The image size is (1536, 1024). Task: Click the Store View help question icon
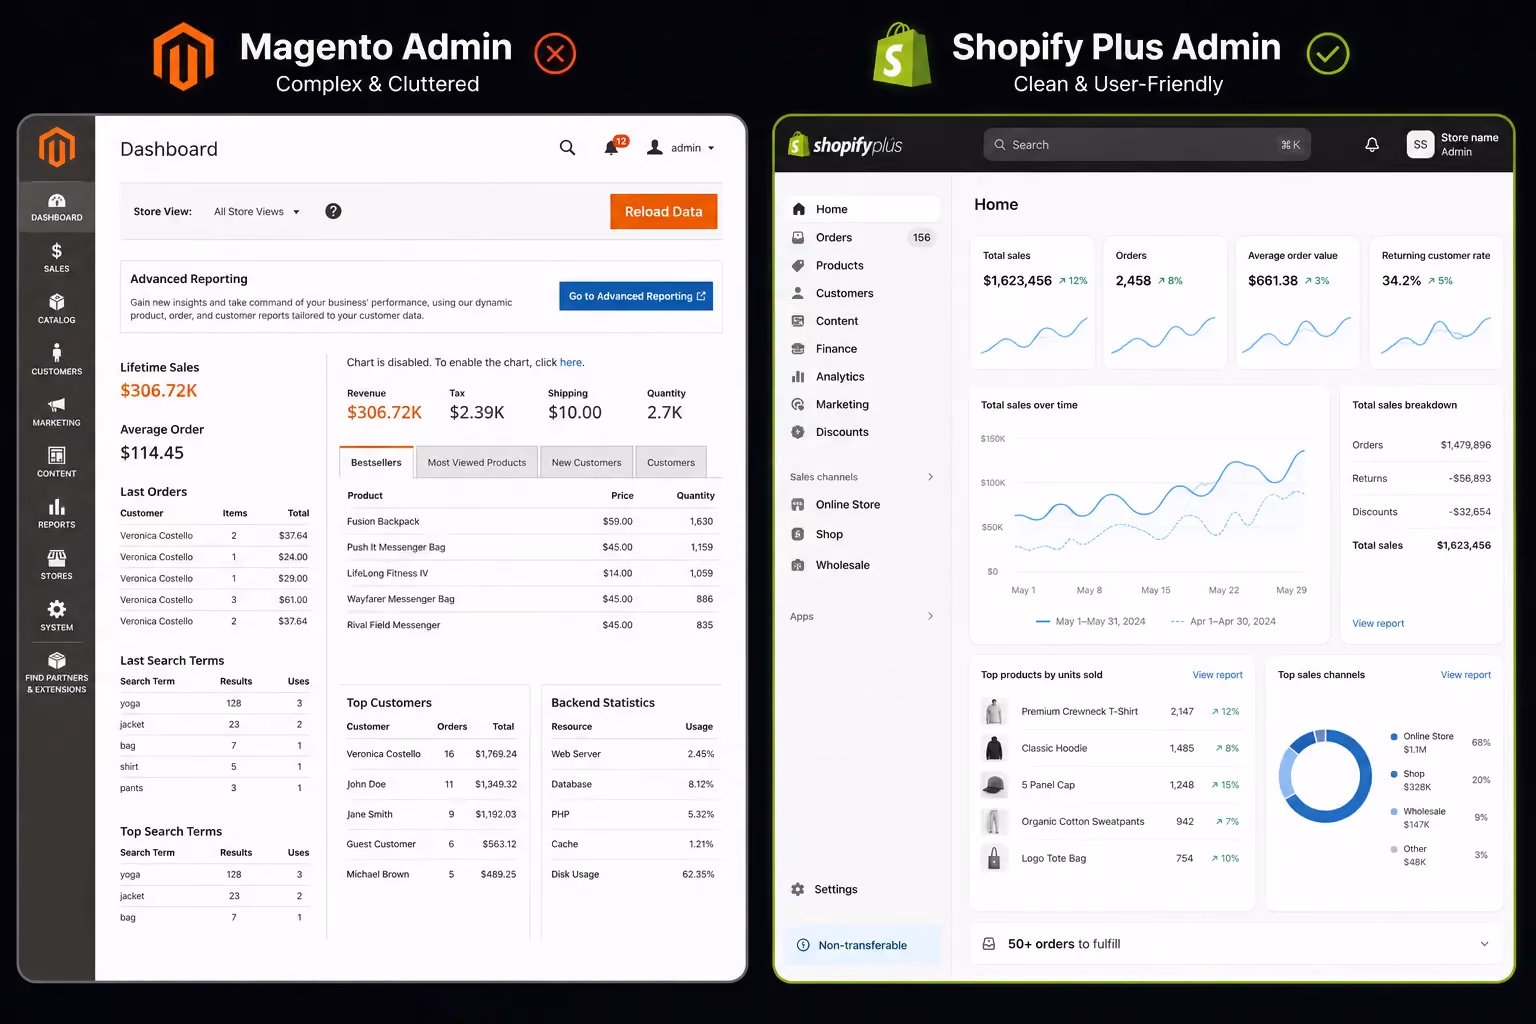[x=334, y=211]
